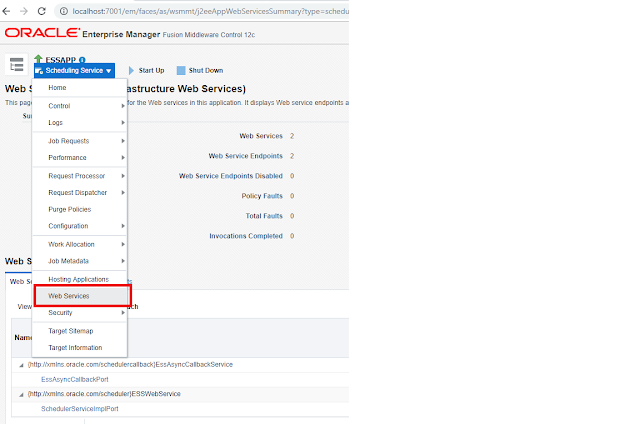Expand the Request Processor submenu
Viewport: 640px width, 424px height.
pyautogui.click(x=80, y=176)
